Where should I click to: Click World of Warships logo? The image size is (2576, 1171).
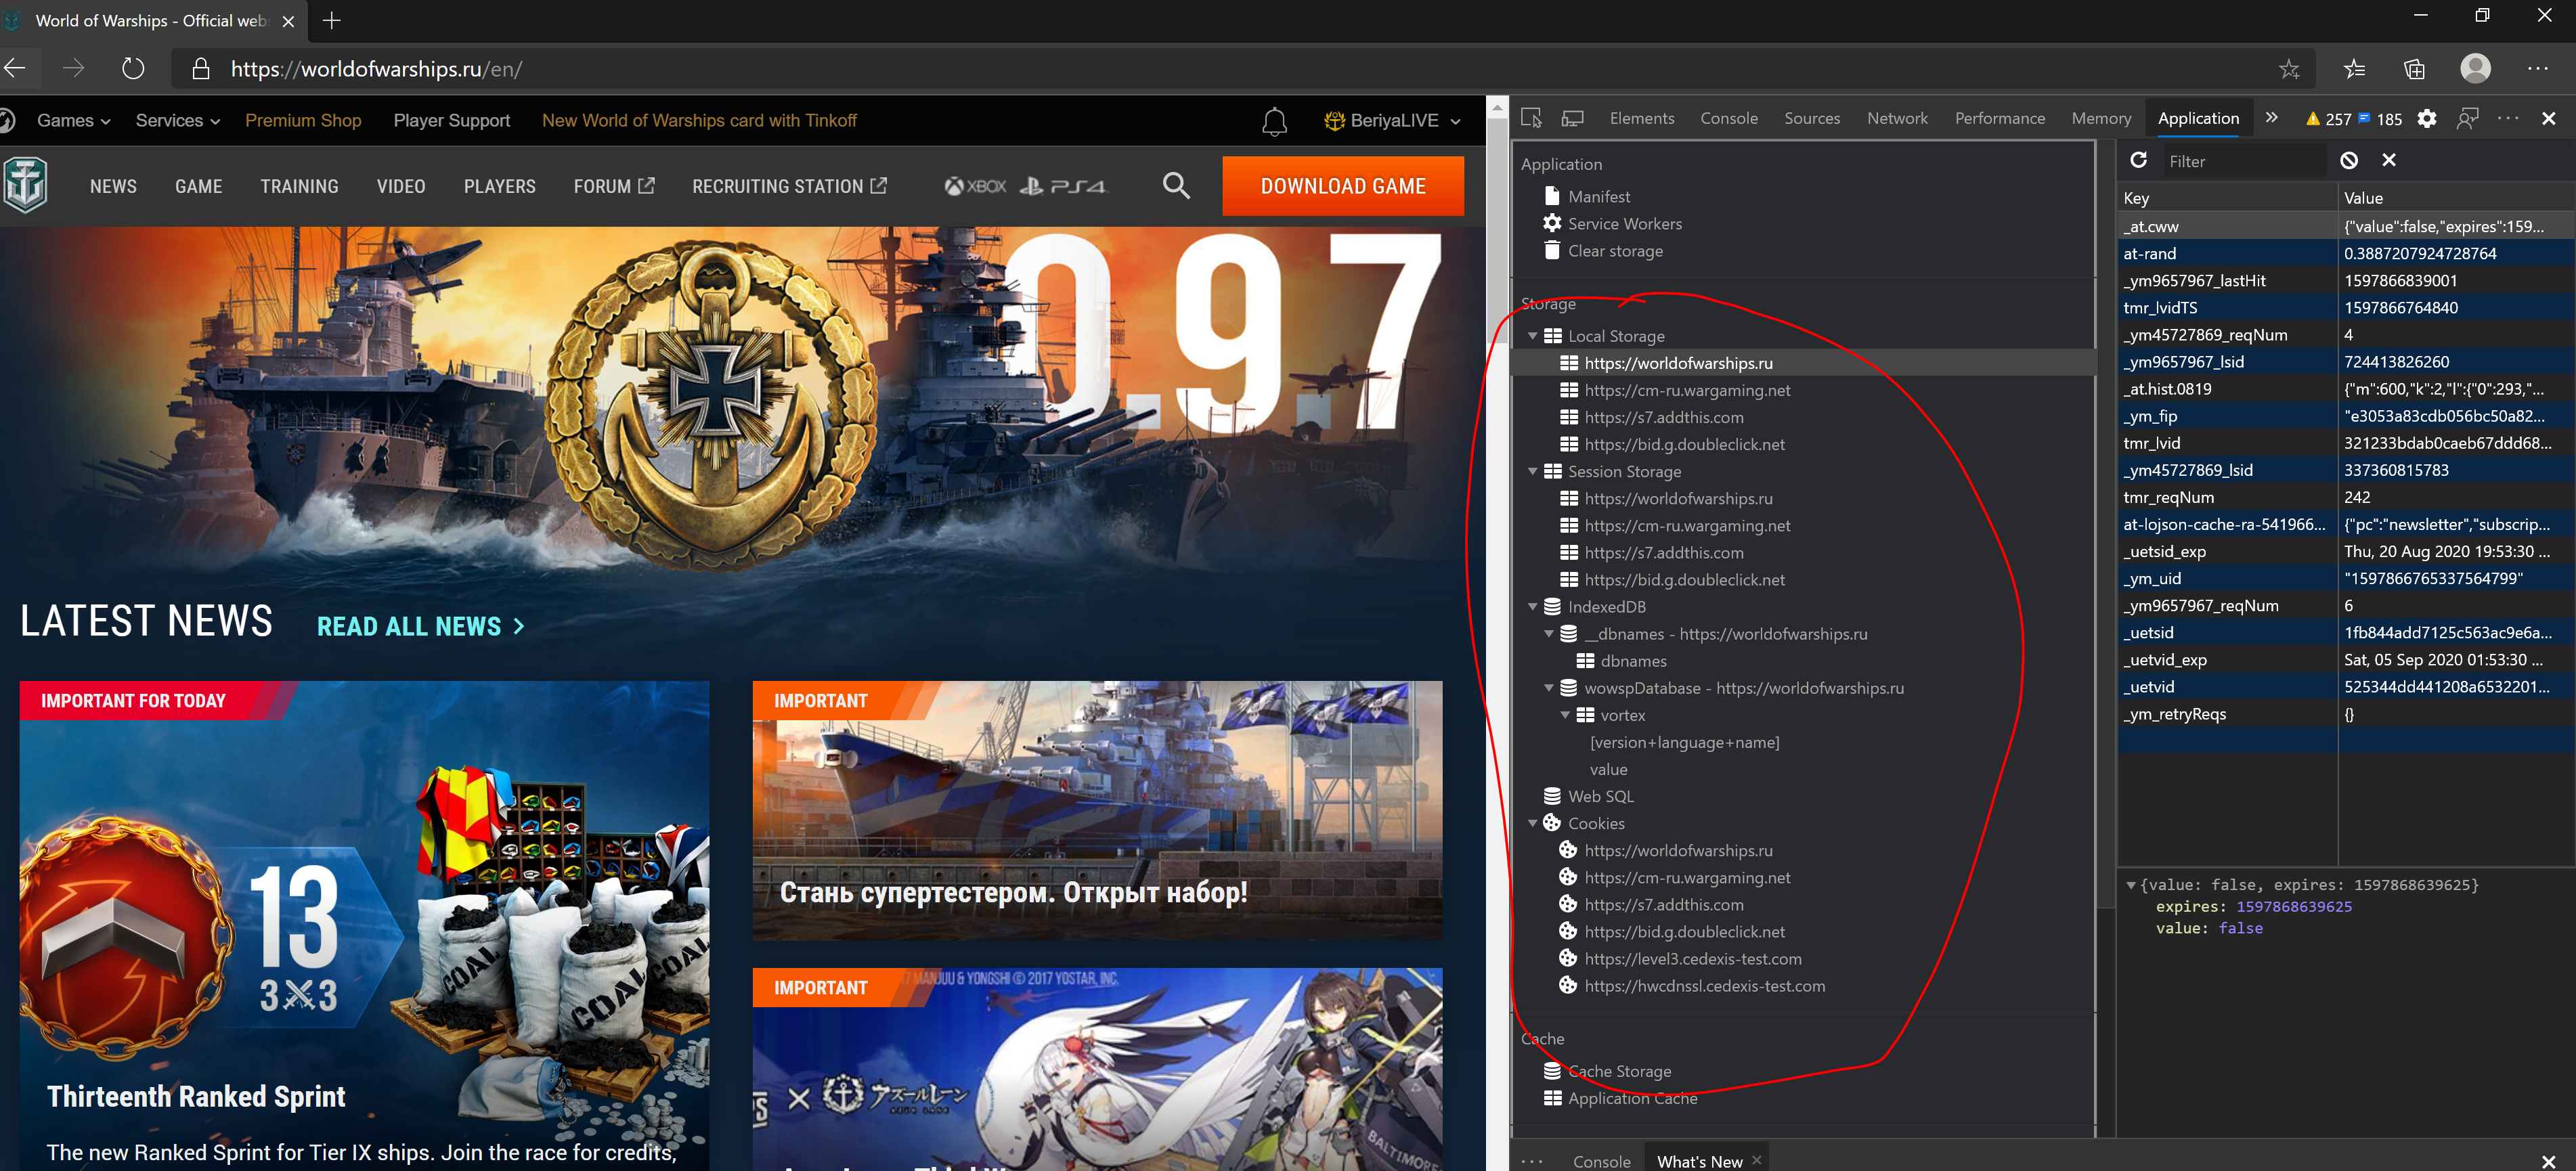click(x=25, y=185)
